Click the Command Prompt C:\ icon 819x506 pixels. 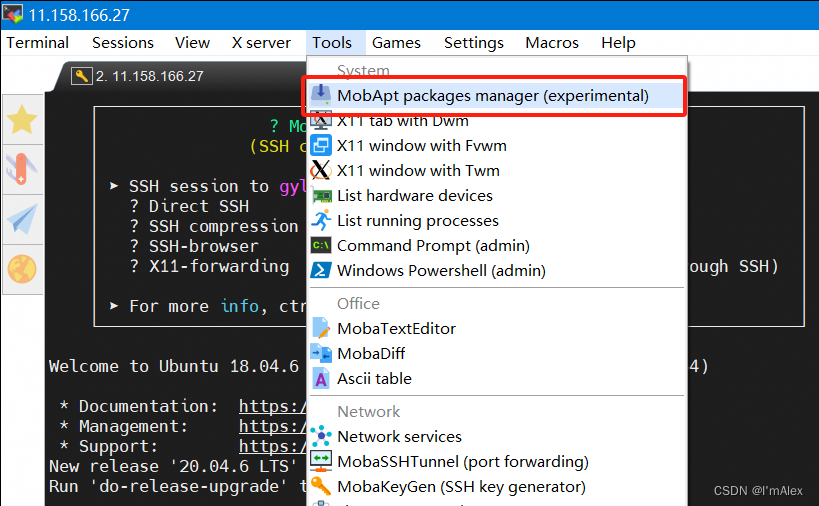[321, 245]
